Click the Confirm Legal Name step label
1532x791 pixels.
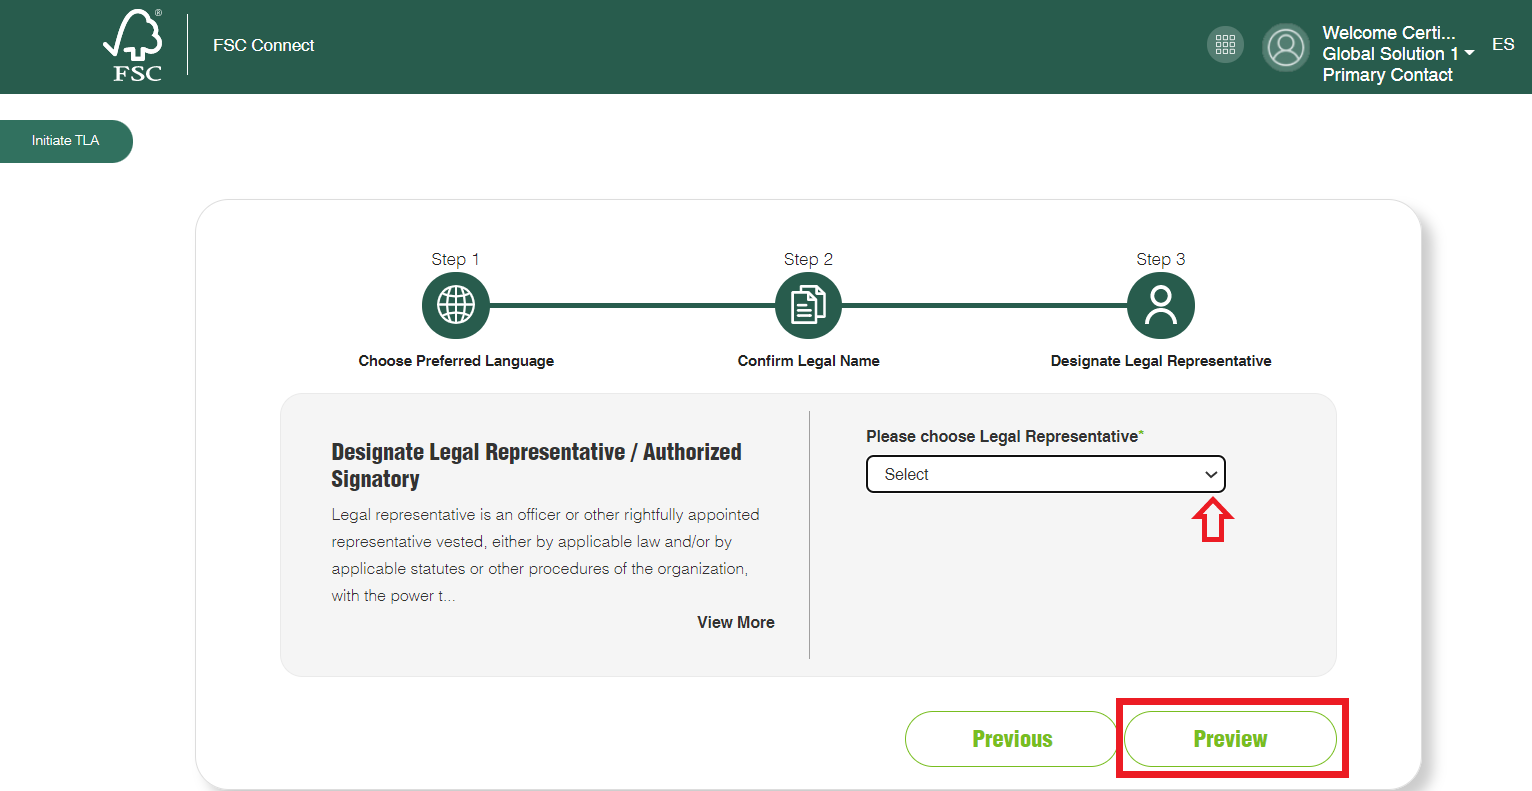click(x=808, y=361)
